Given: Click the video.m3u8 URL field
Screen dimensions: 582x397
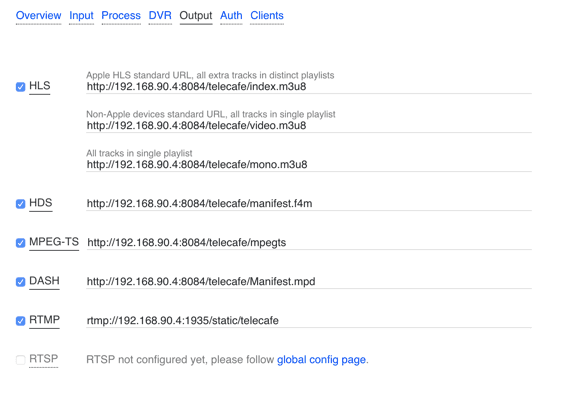Looking at the screenshot, I should [x=309, y=126].
